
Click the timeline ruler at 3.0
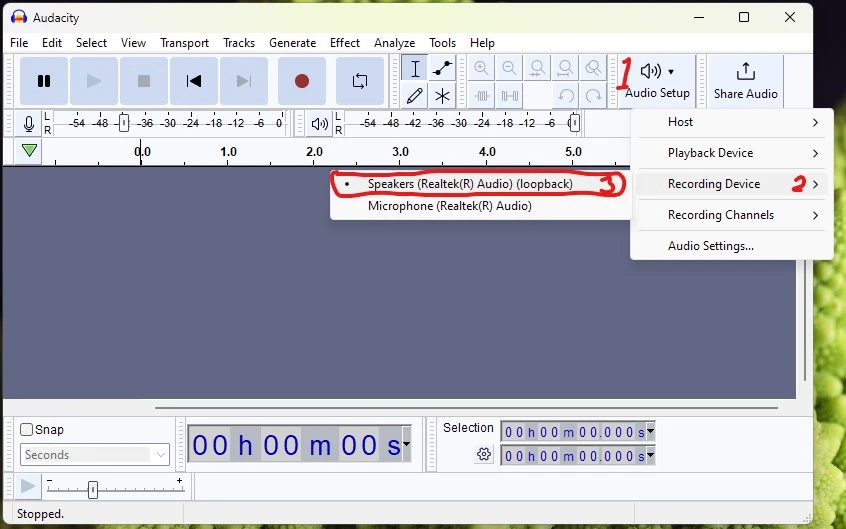[400, 152]
